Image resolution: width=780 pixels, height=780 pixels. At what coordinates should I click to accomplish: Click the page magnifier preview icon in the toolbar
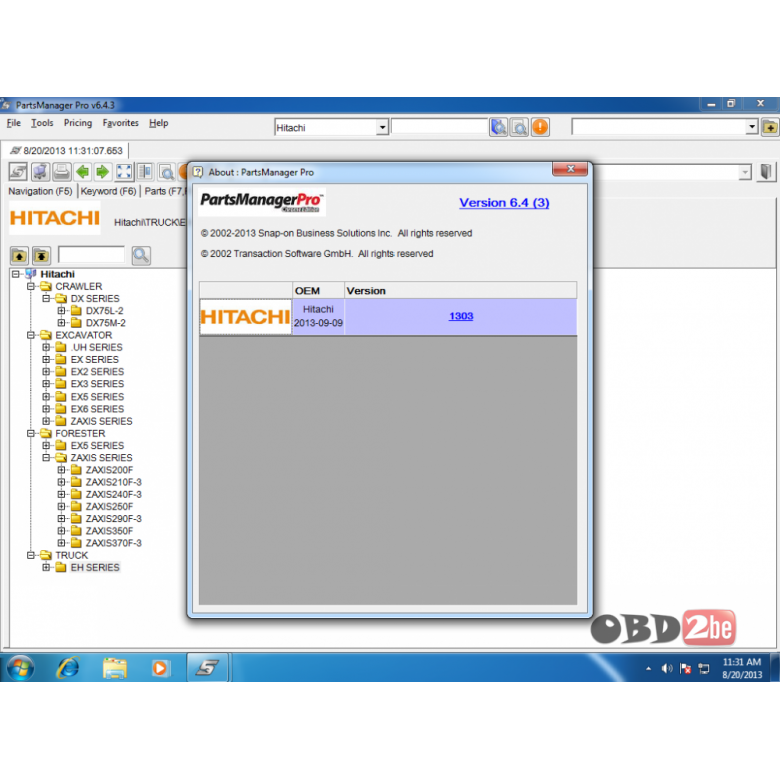166,172
